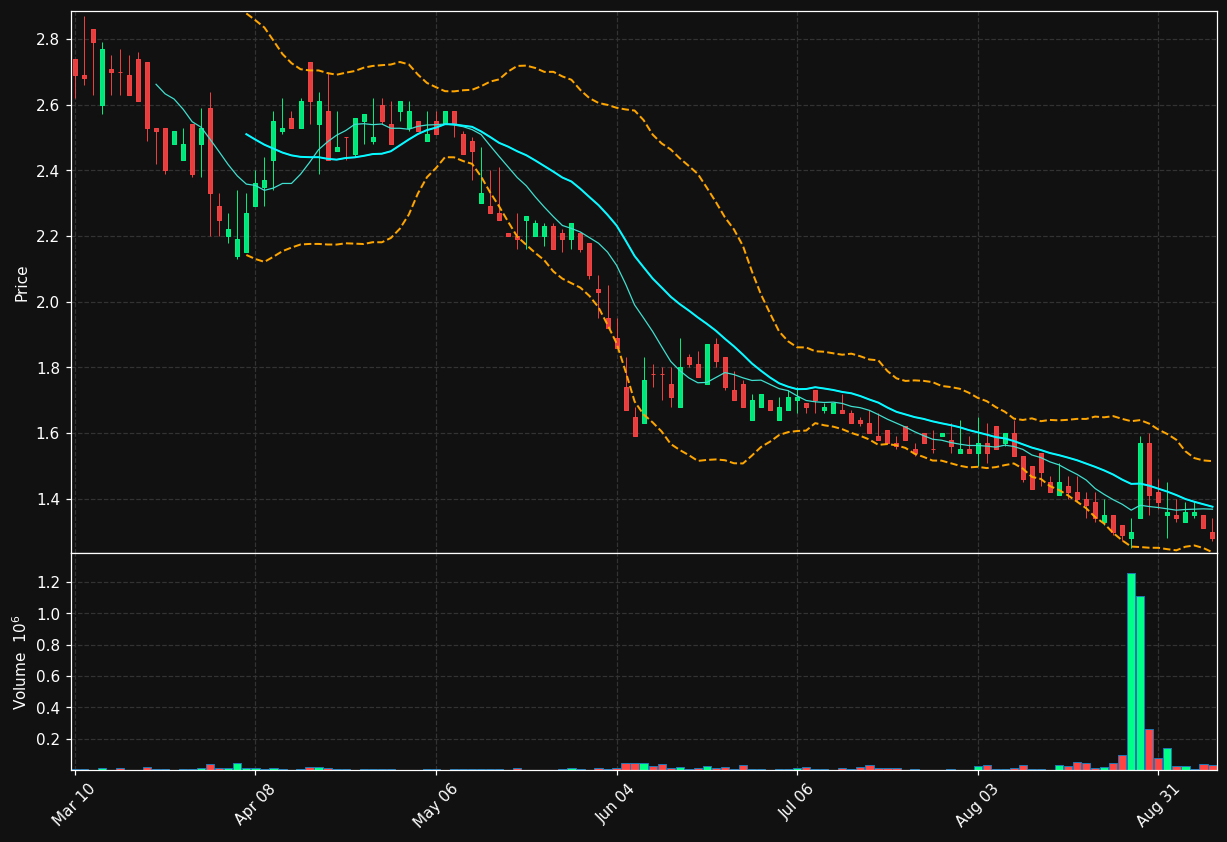This screenshot has width=1227, height=842.
Task: Click the 2.4 price axis label
Action: pyautogui.click(x=47, y=171)
